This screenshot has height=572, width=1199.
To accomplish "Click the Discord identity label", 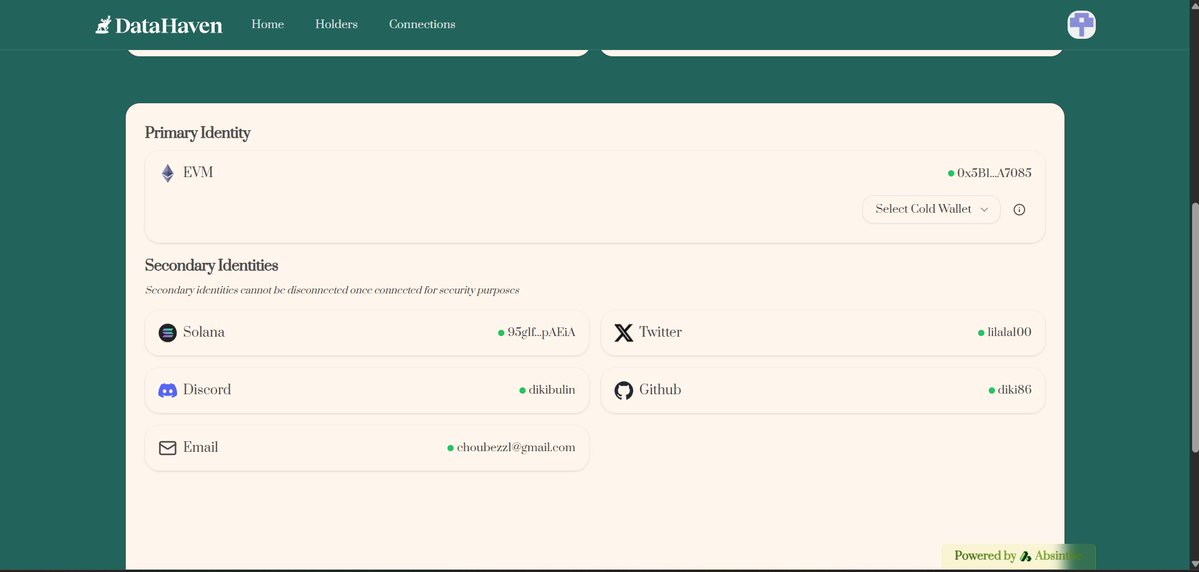I will pos(206,390).
